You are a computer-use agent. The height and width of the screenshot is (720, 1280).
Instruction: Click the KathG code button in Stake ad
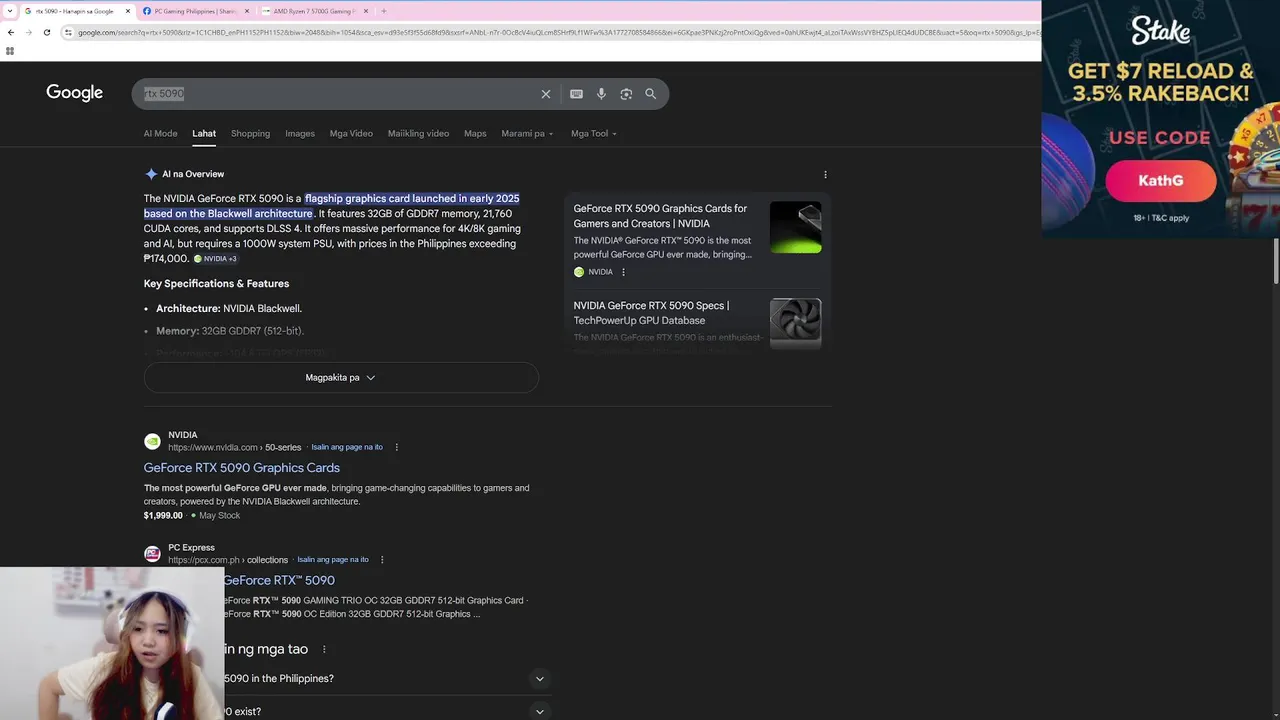1161,181
